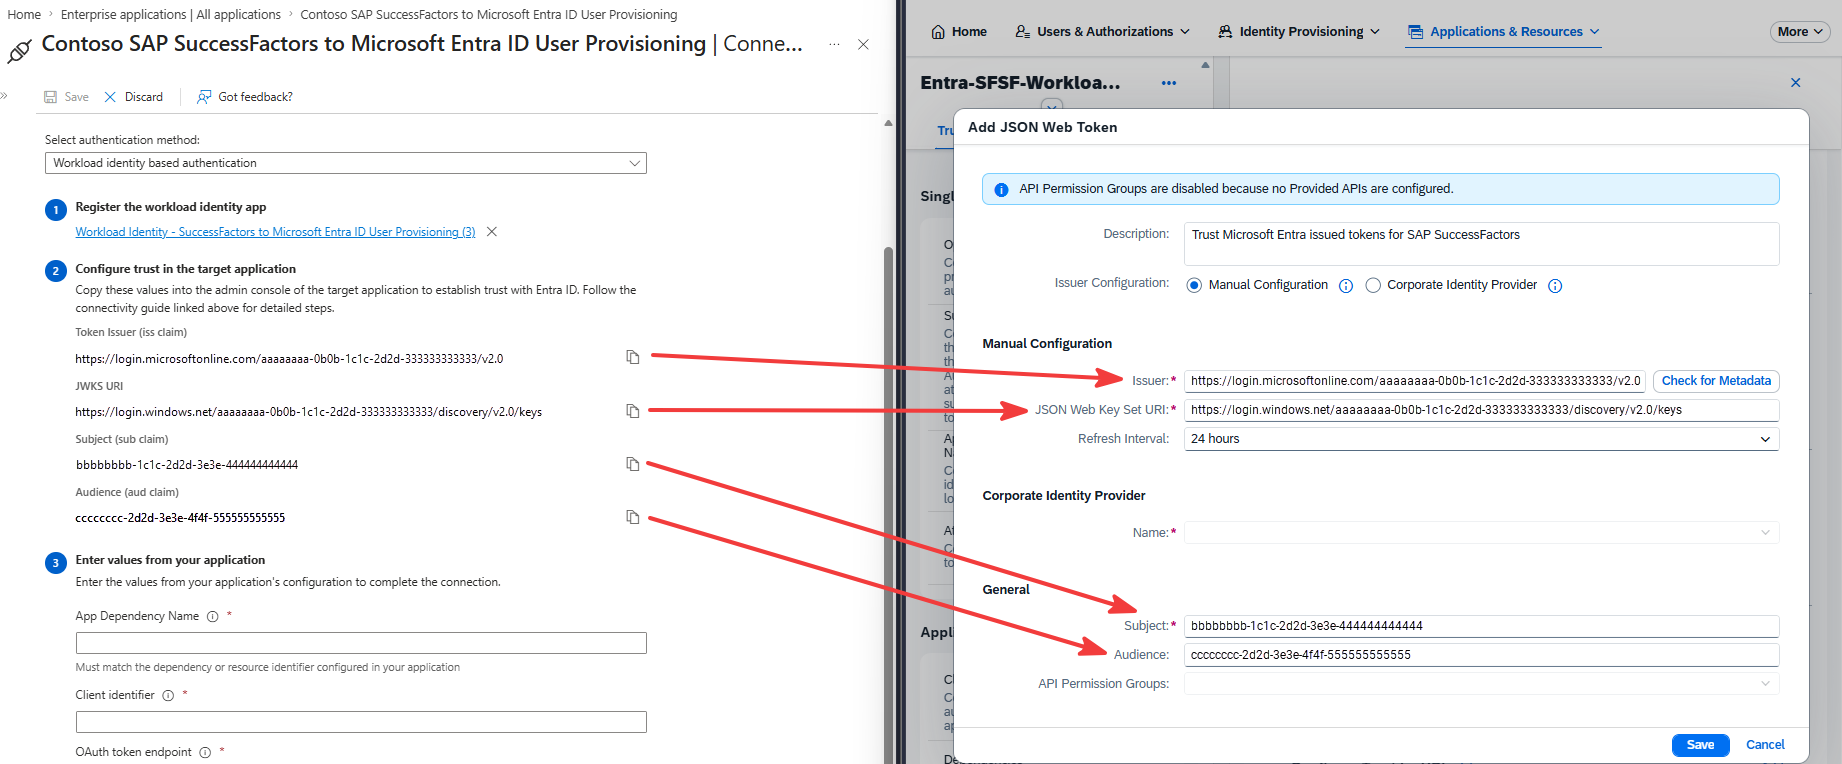
Task: Click the Audience field in SAP dialog
Action: pos(1481,655)
